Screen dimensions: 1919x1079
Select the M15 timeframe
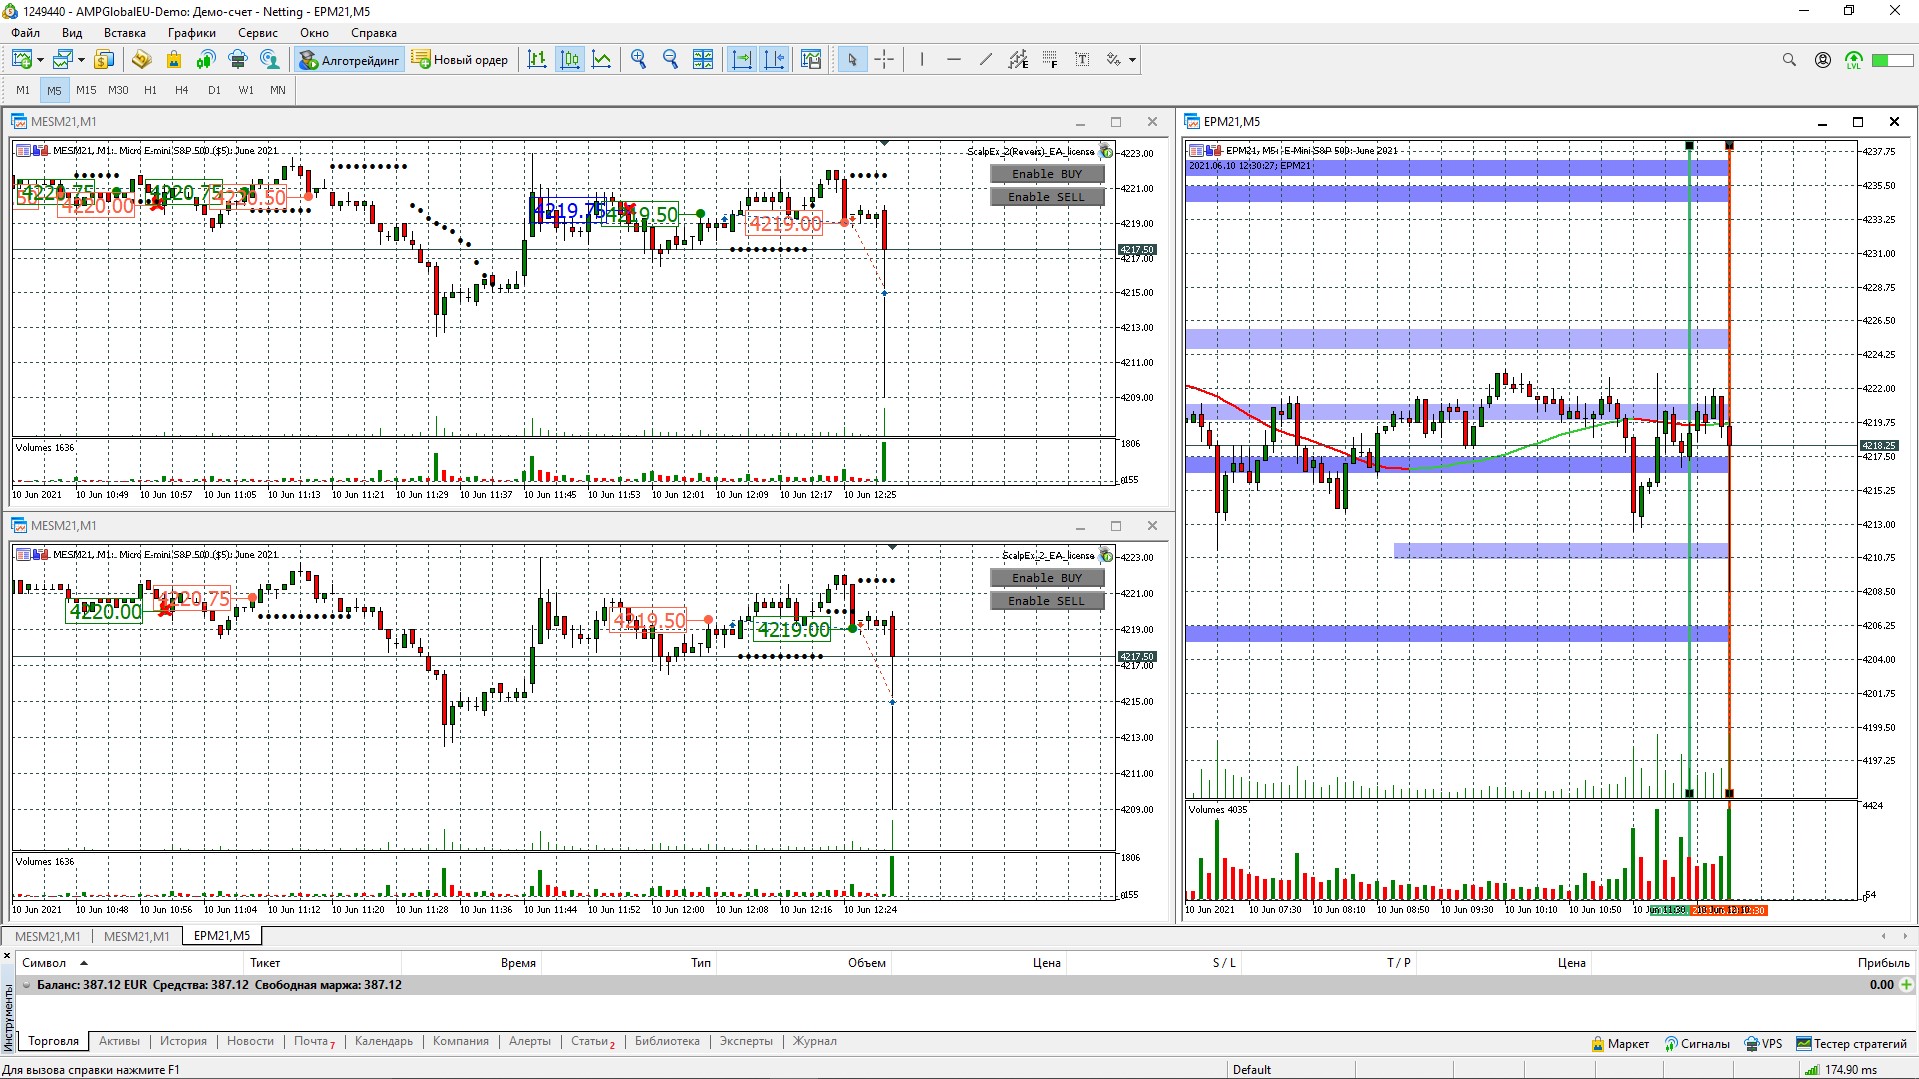(86, 90)
